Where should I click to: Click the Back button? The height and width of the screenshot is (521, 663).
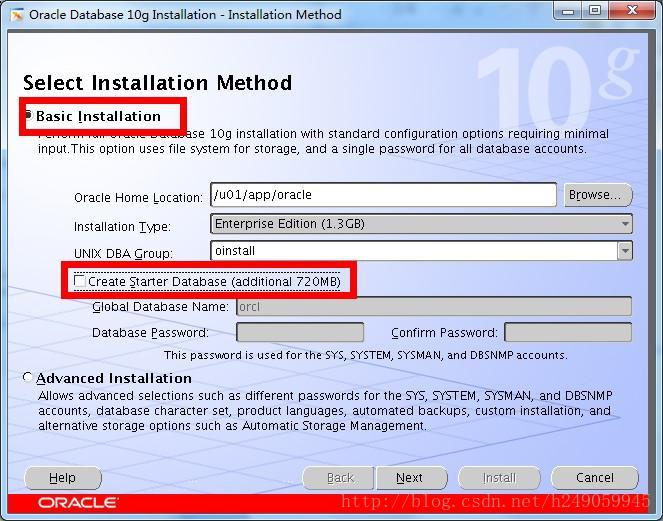pyautogui.click(x=338, y=478)
